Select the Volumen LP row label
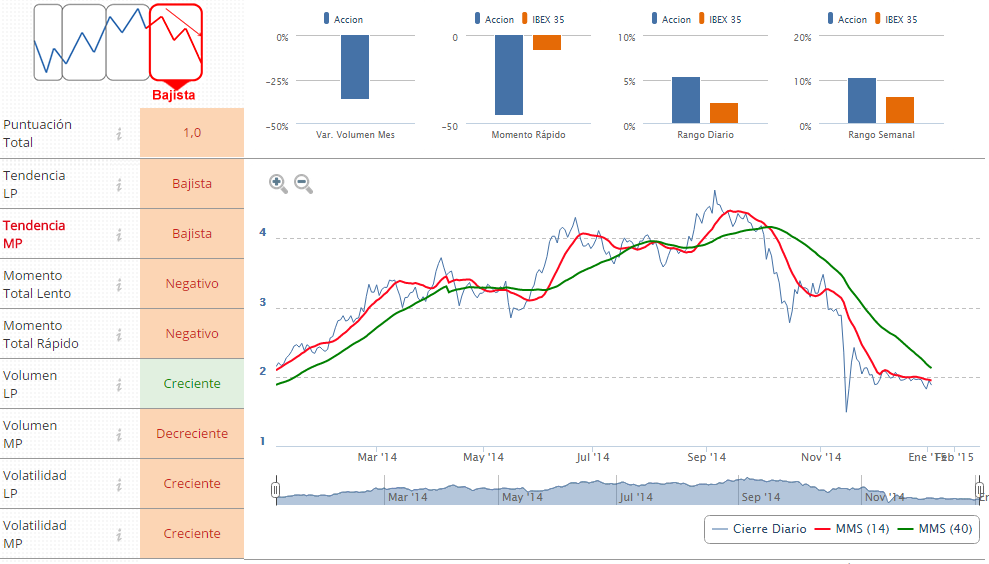The image size is (989, 564). (30, 384)
